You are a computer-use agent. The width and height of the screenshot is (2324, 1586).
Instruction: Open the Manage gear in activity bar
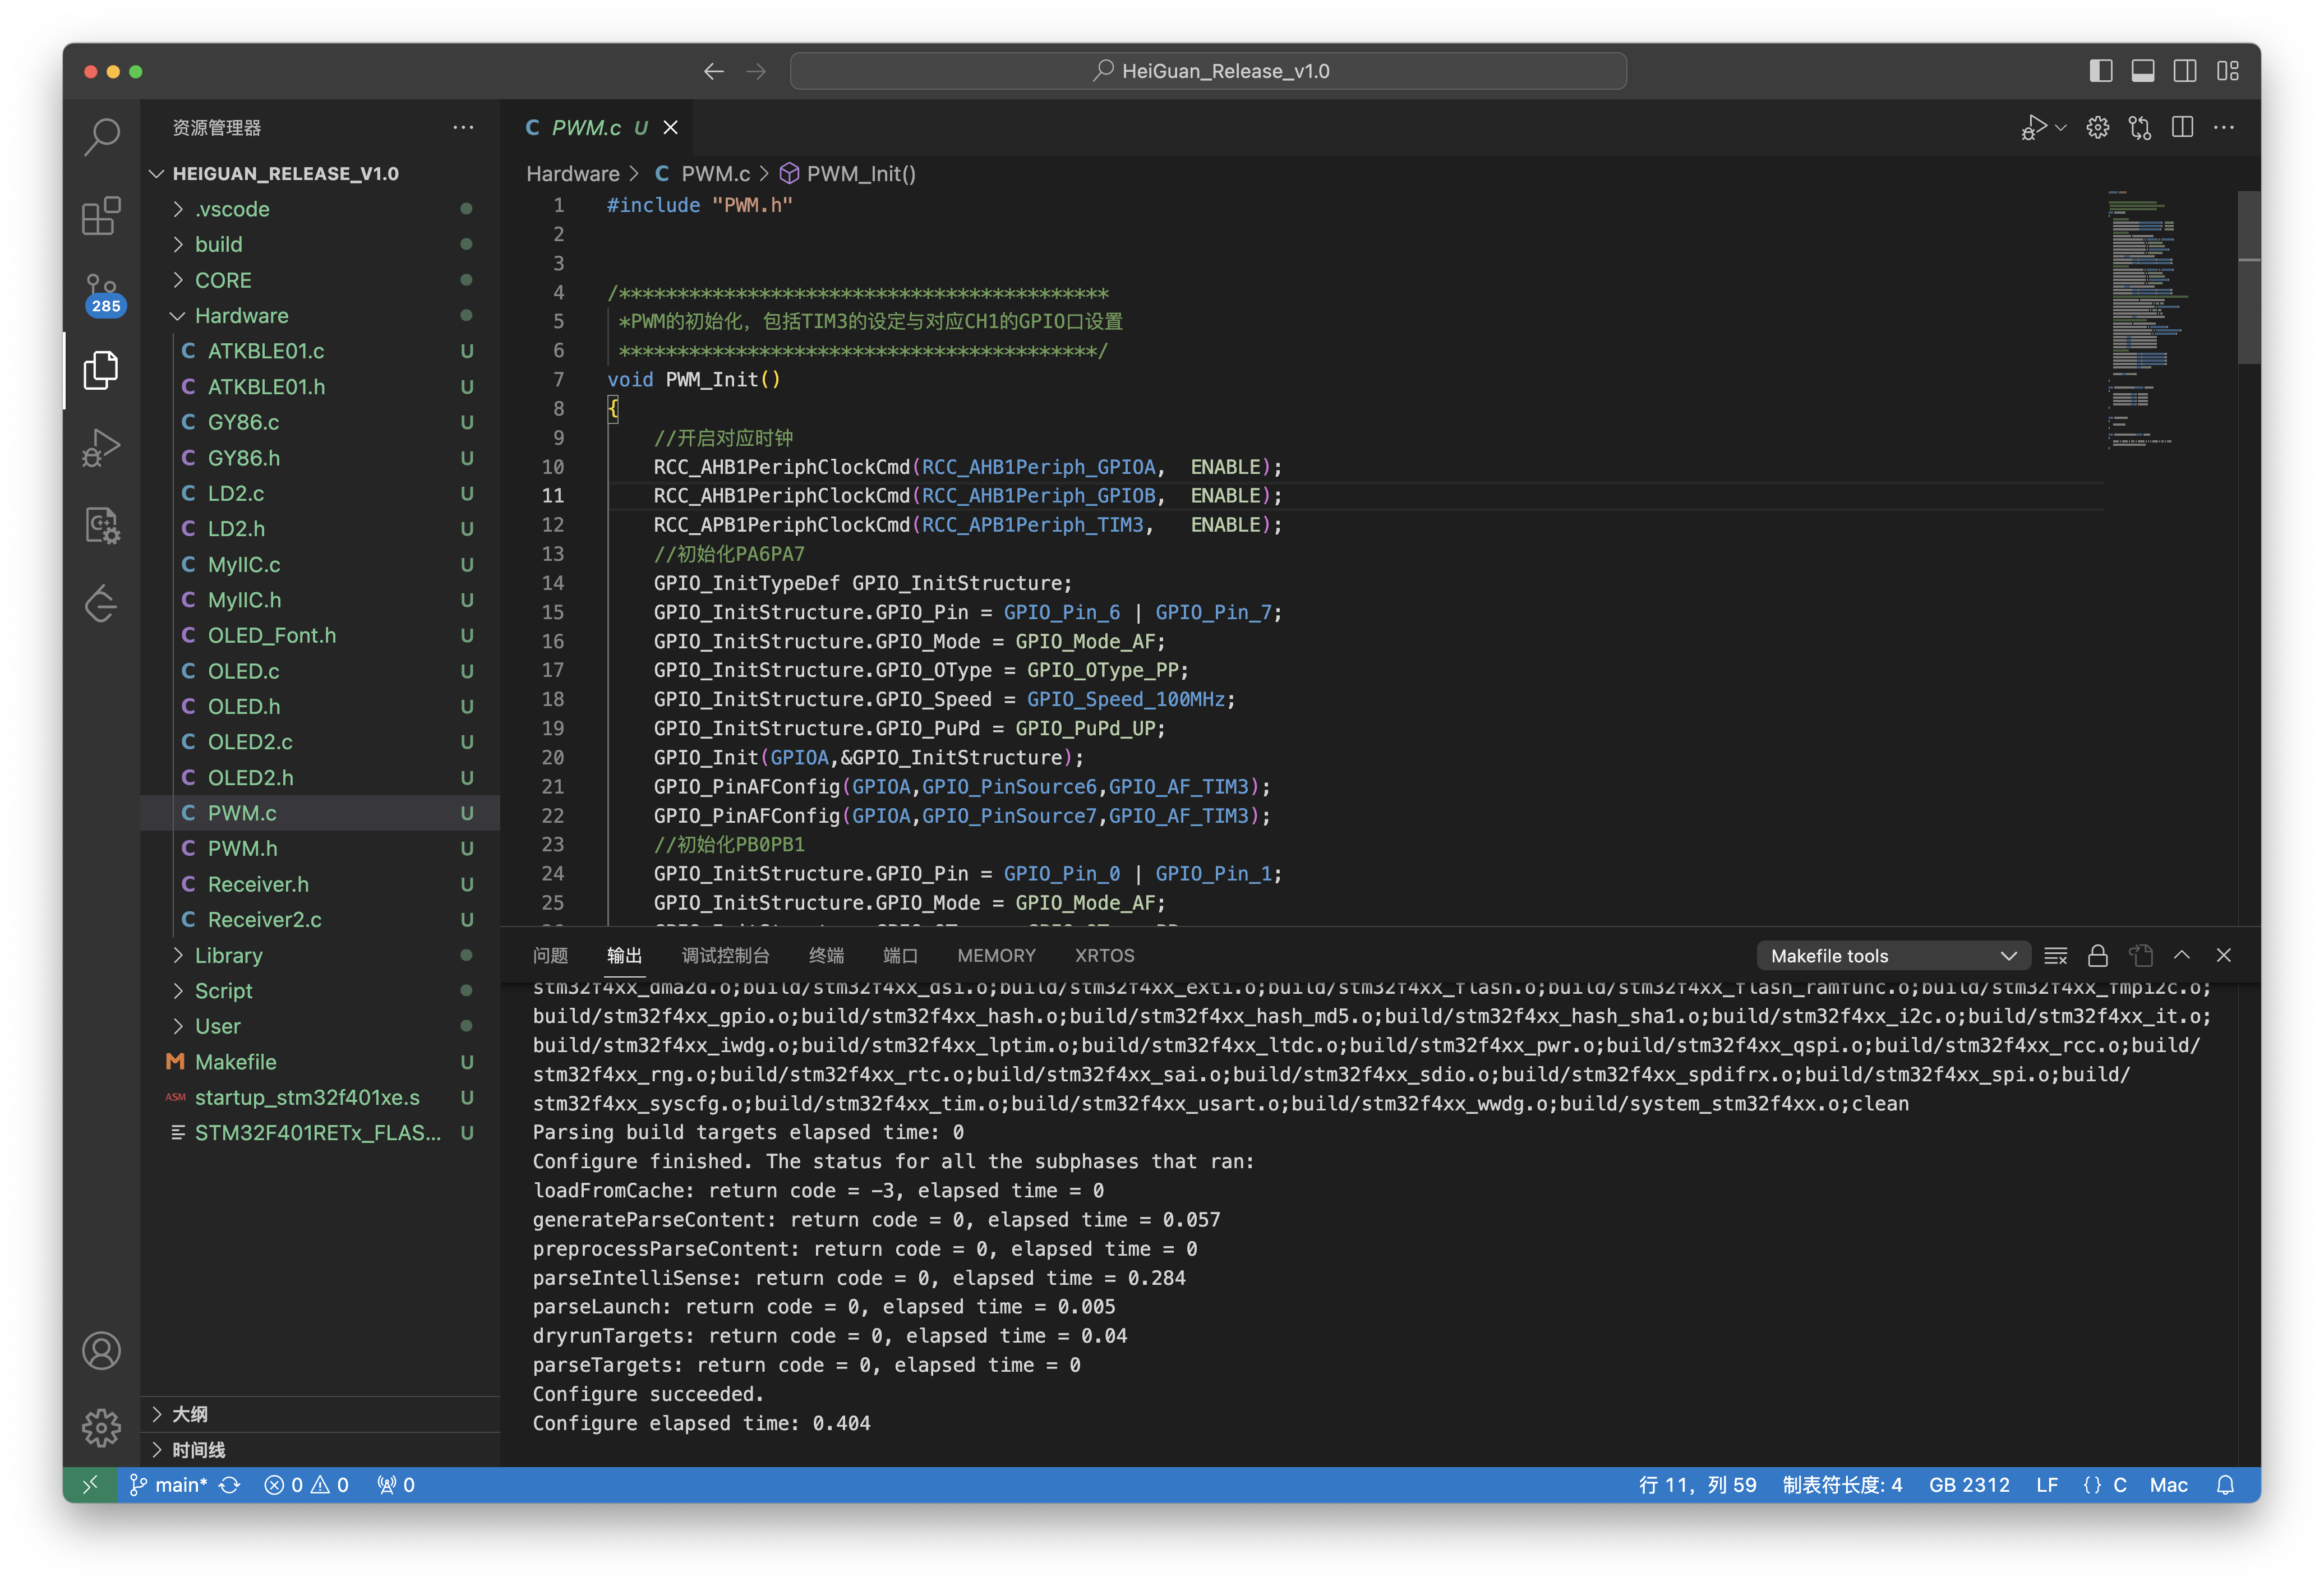tap(101, 1428)
